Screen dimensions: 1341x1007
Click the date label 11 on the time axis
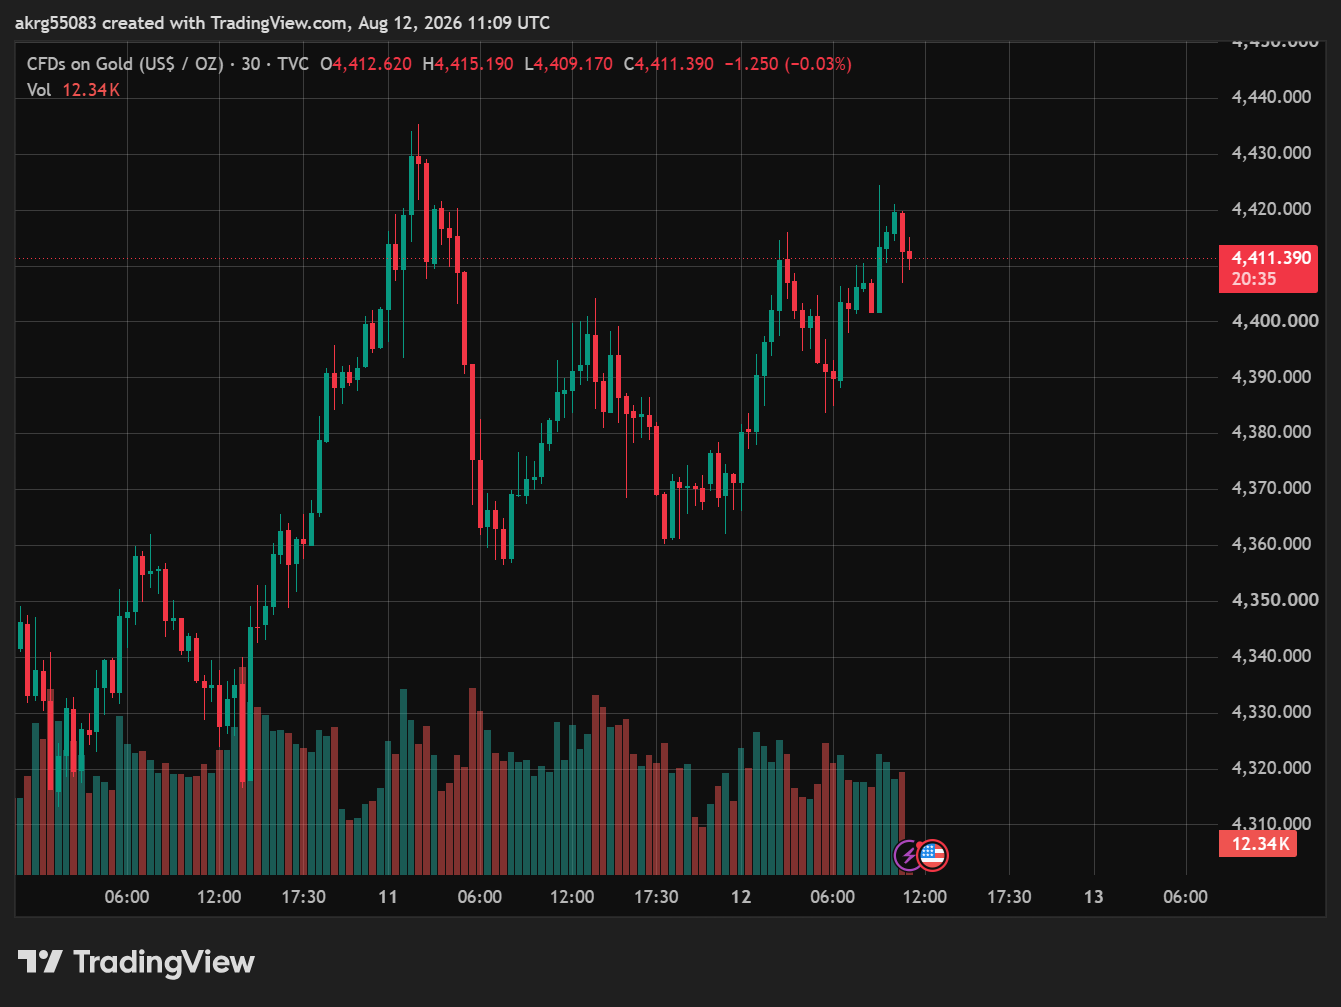click(388, 897)
